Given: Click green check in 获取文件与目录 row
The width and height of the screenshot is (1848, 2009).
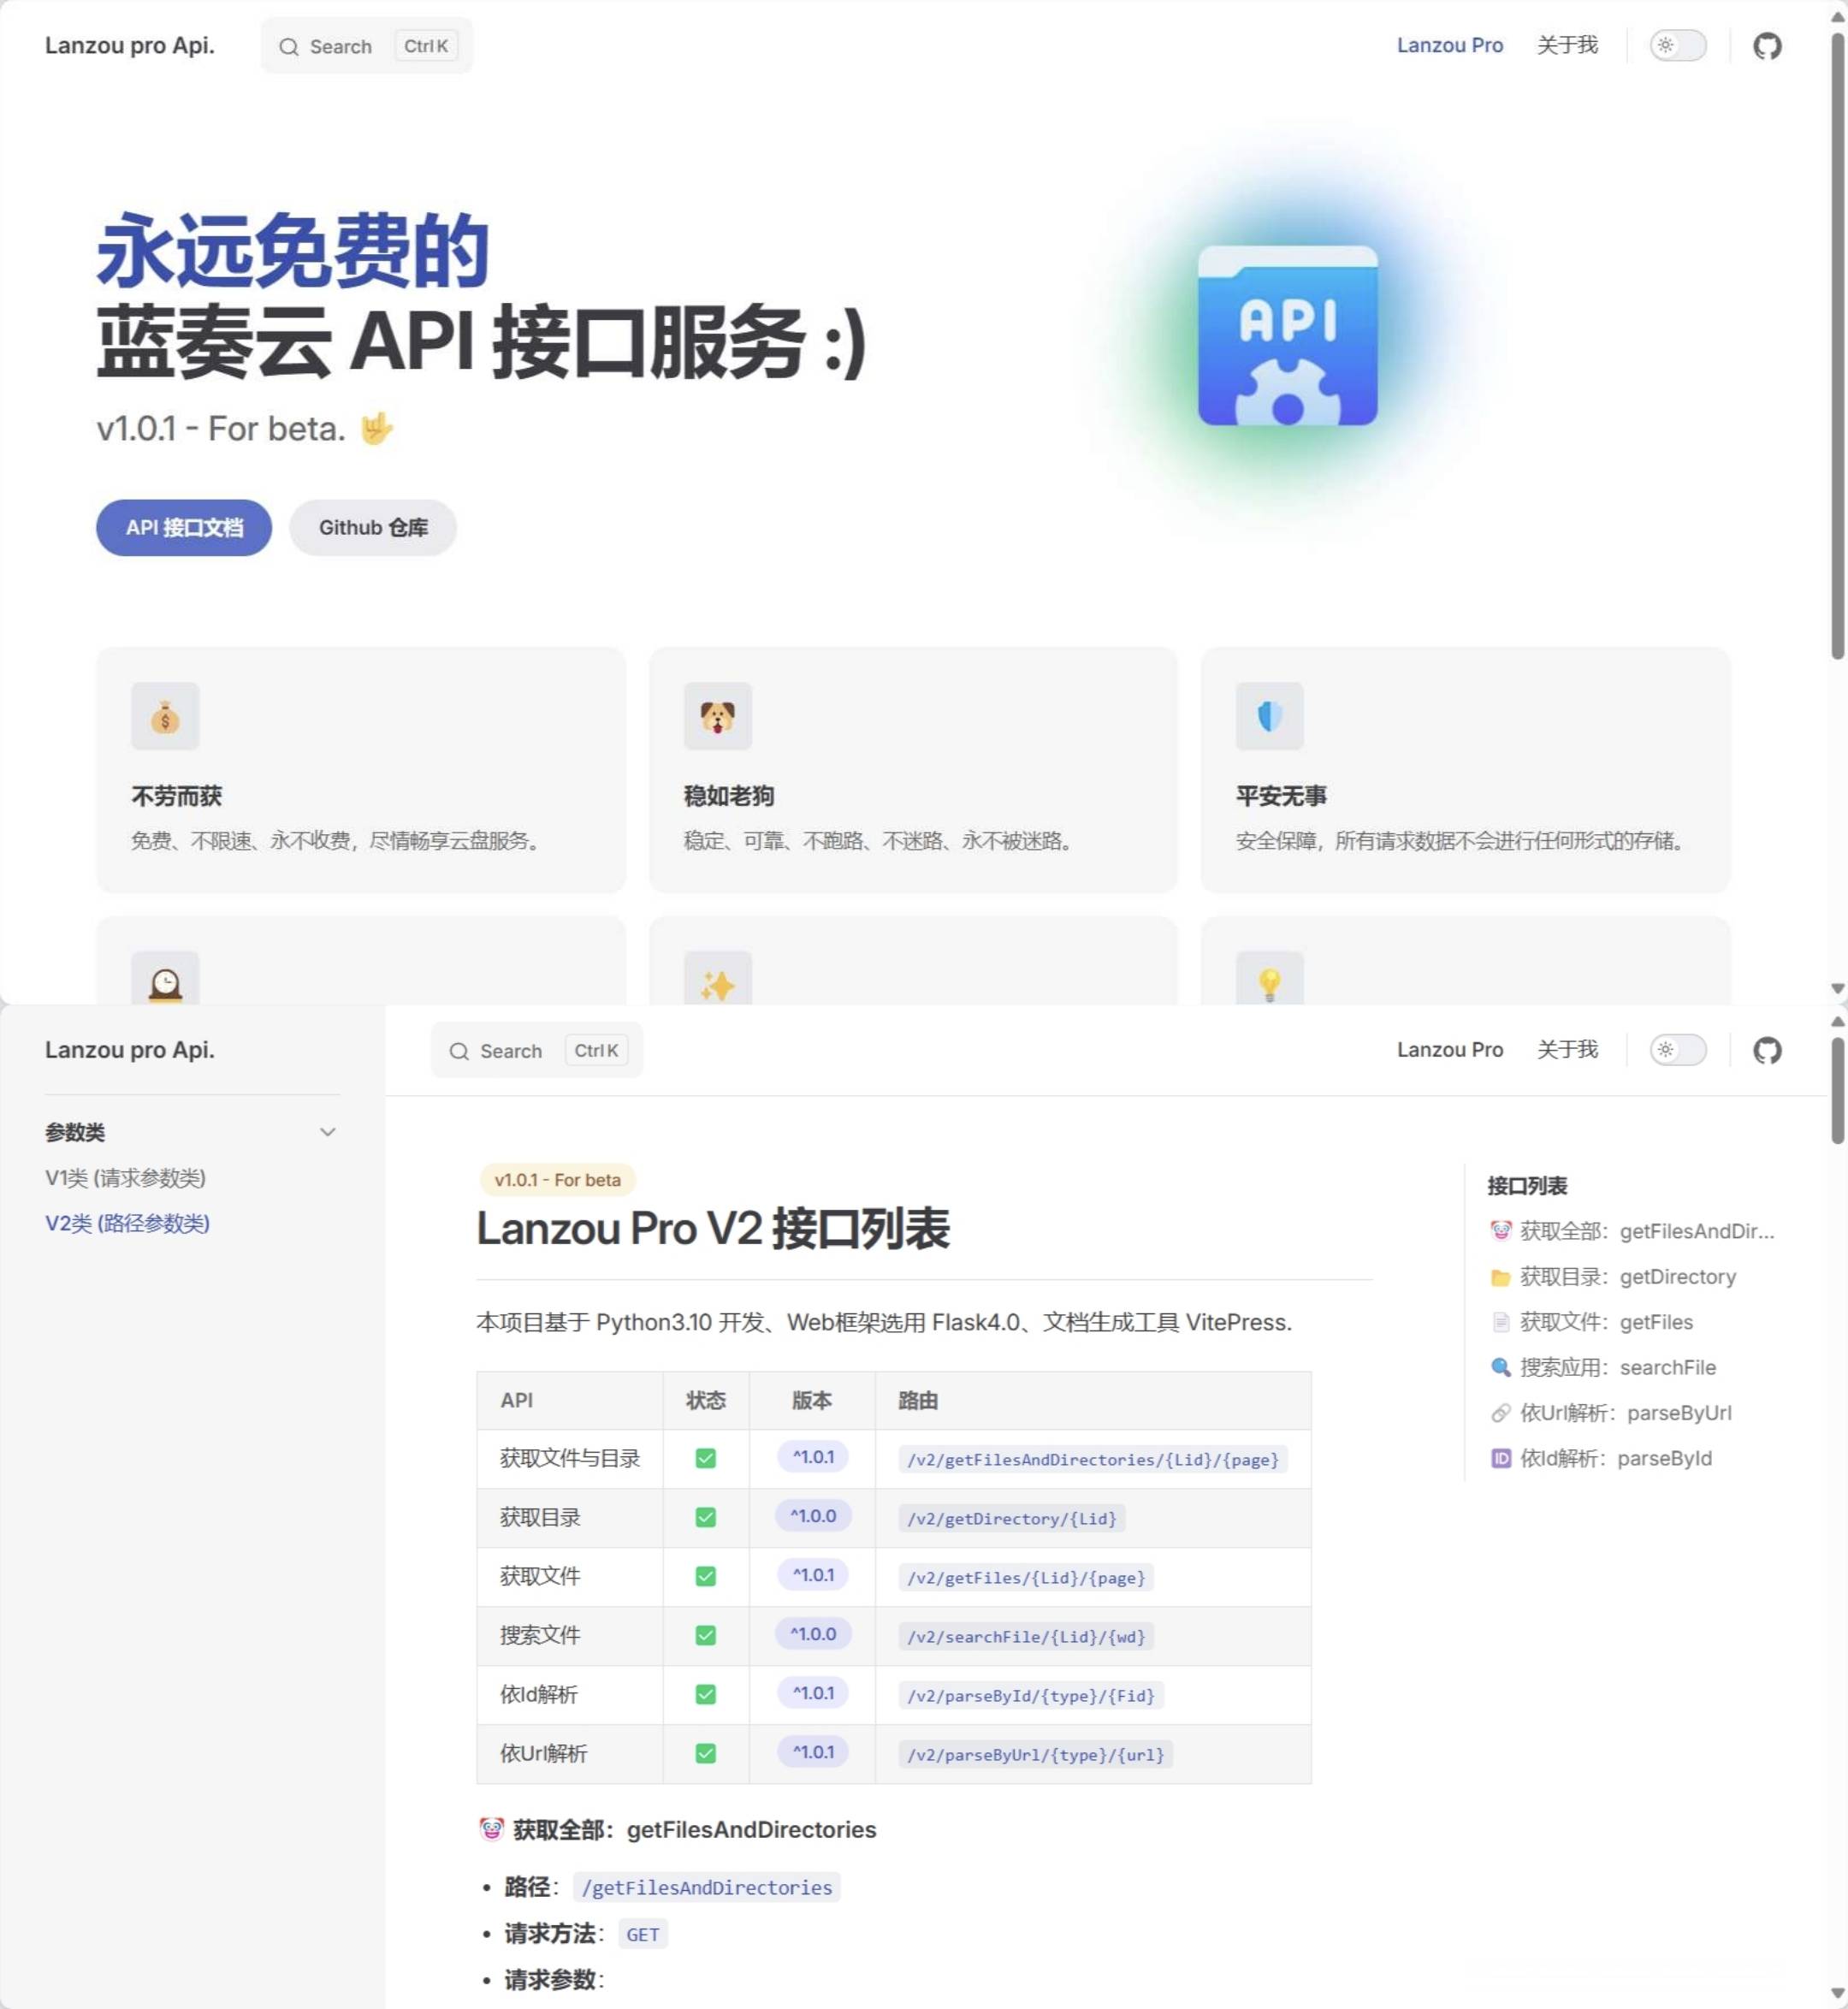Looking at the screenshot, I should 705,1458.
